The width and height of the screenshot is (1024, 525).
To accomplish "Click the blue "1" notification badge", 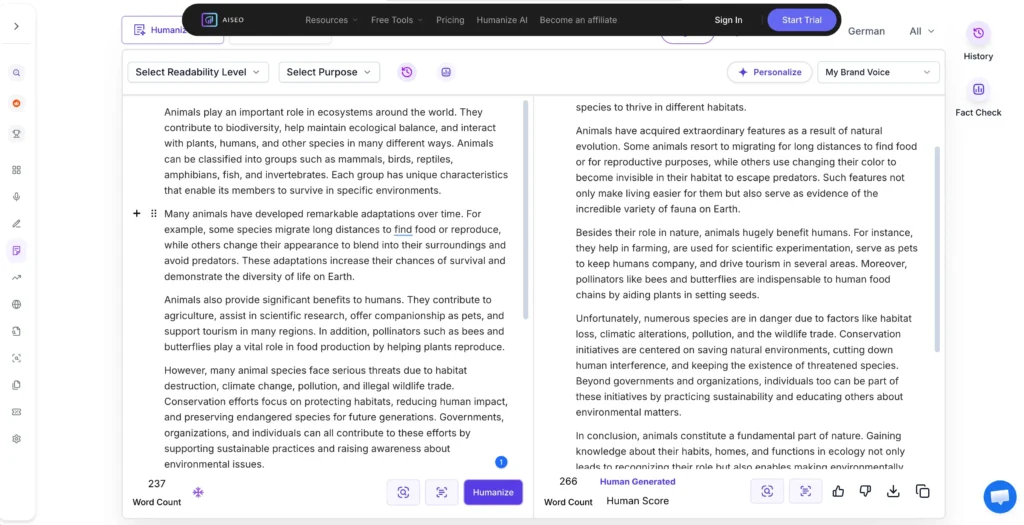I will click(501, 462).
